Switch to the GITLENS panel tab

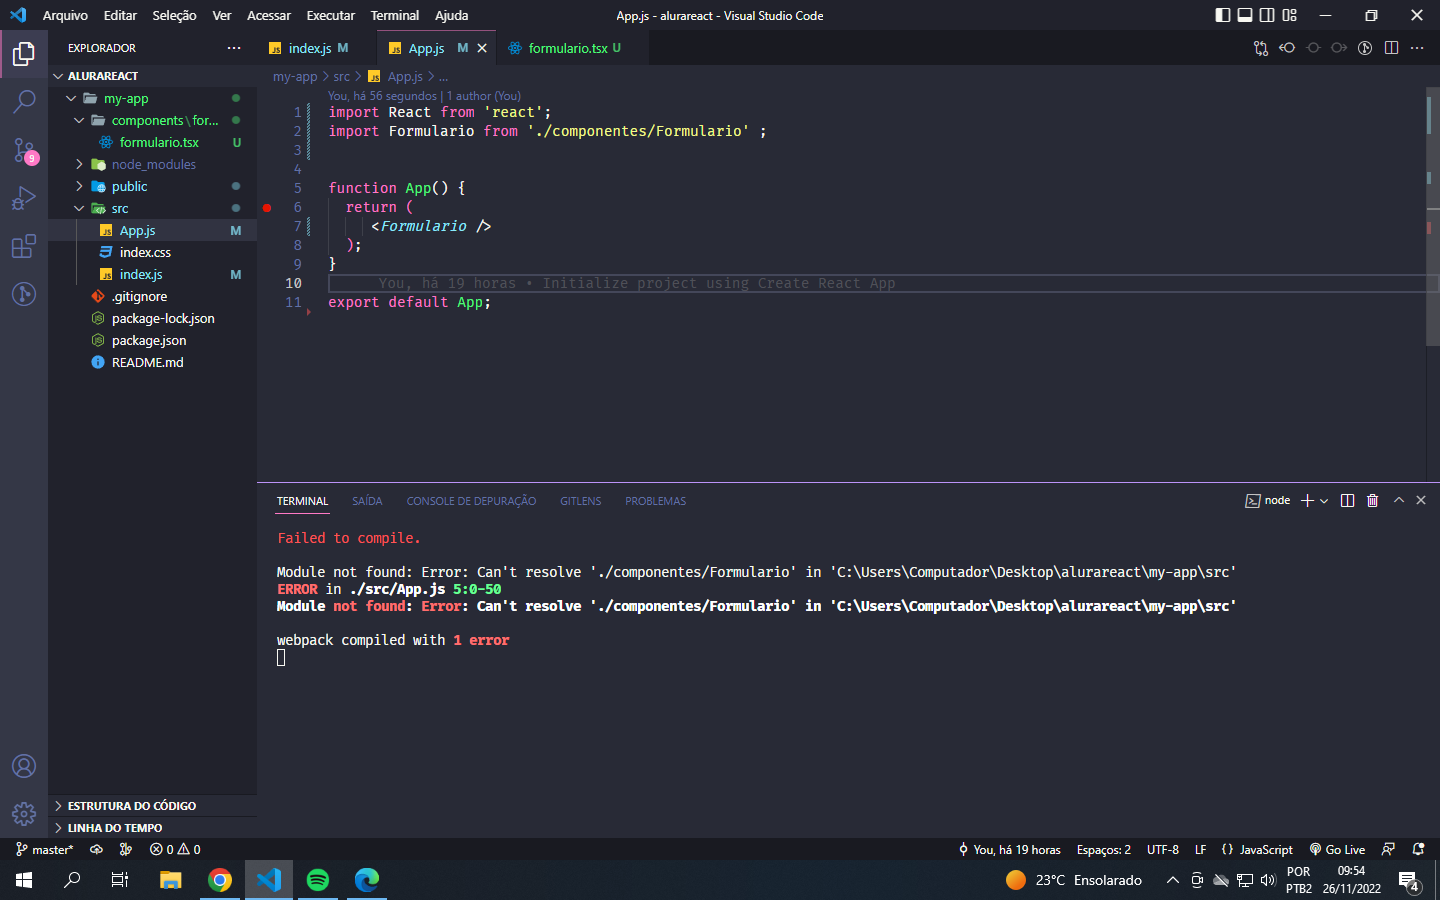[580, 501]
